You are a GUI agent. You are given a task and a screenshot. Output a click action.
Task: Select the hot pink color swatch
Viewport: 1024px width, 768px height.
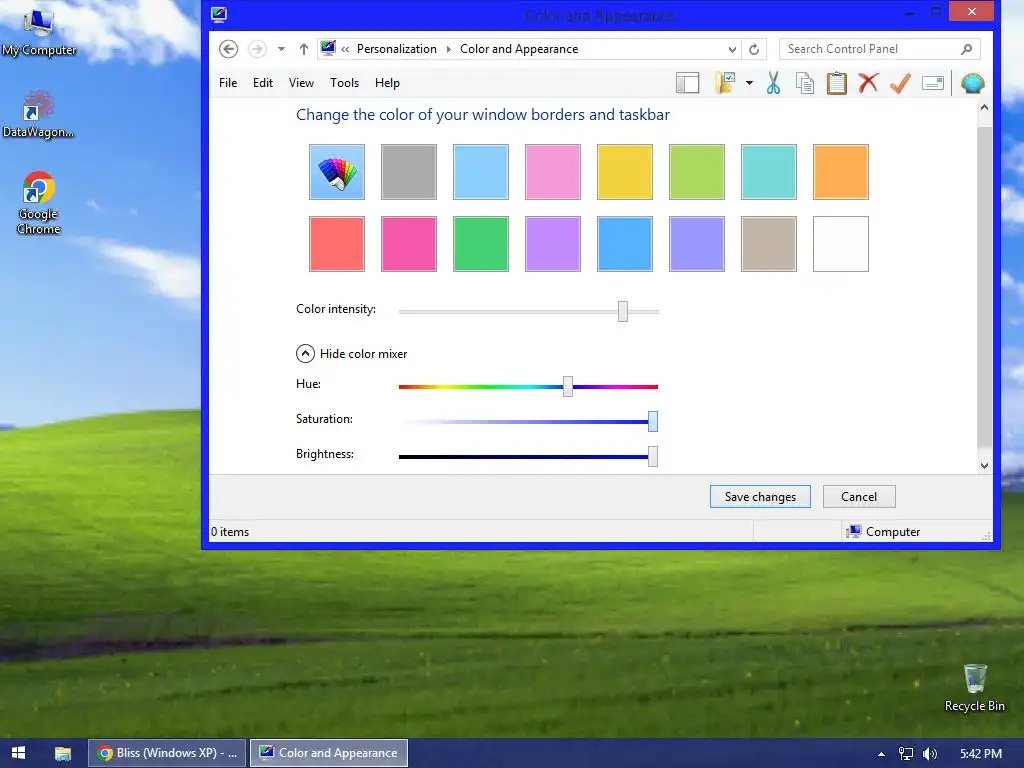[x=409, y=244]
